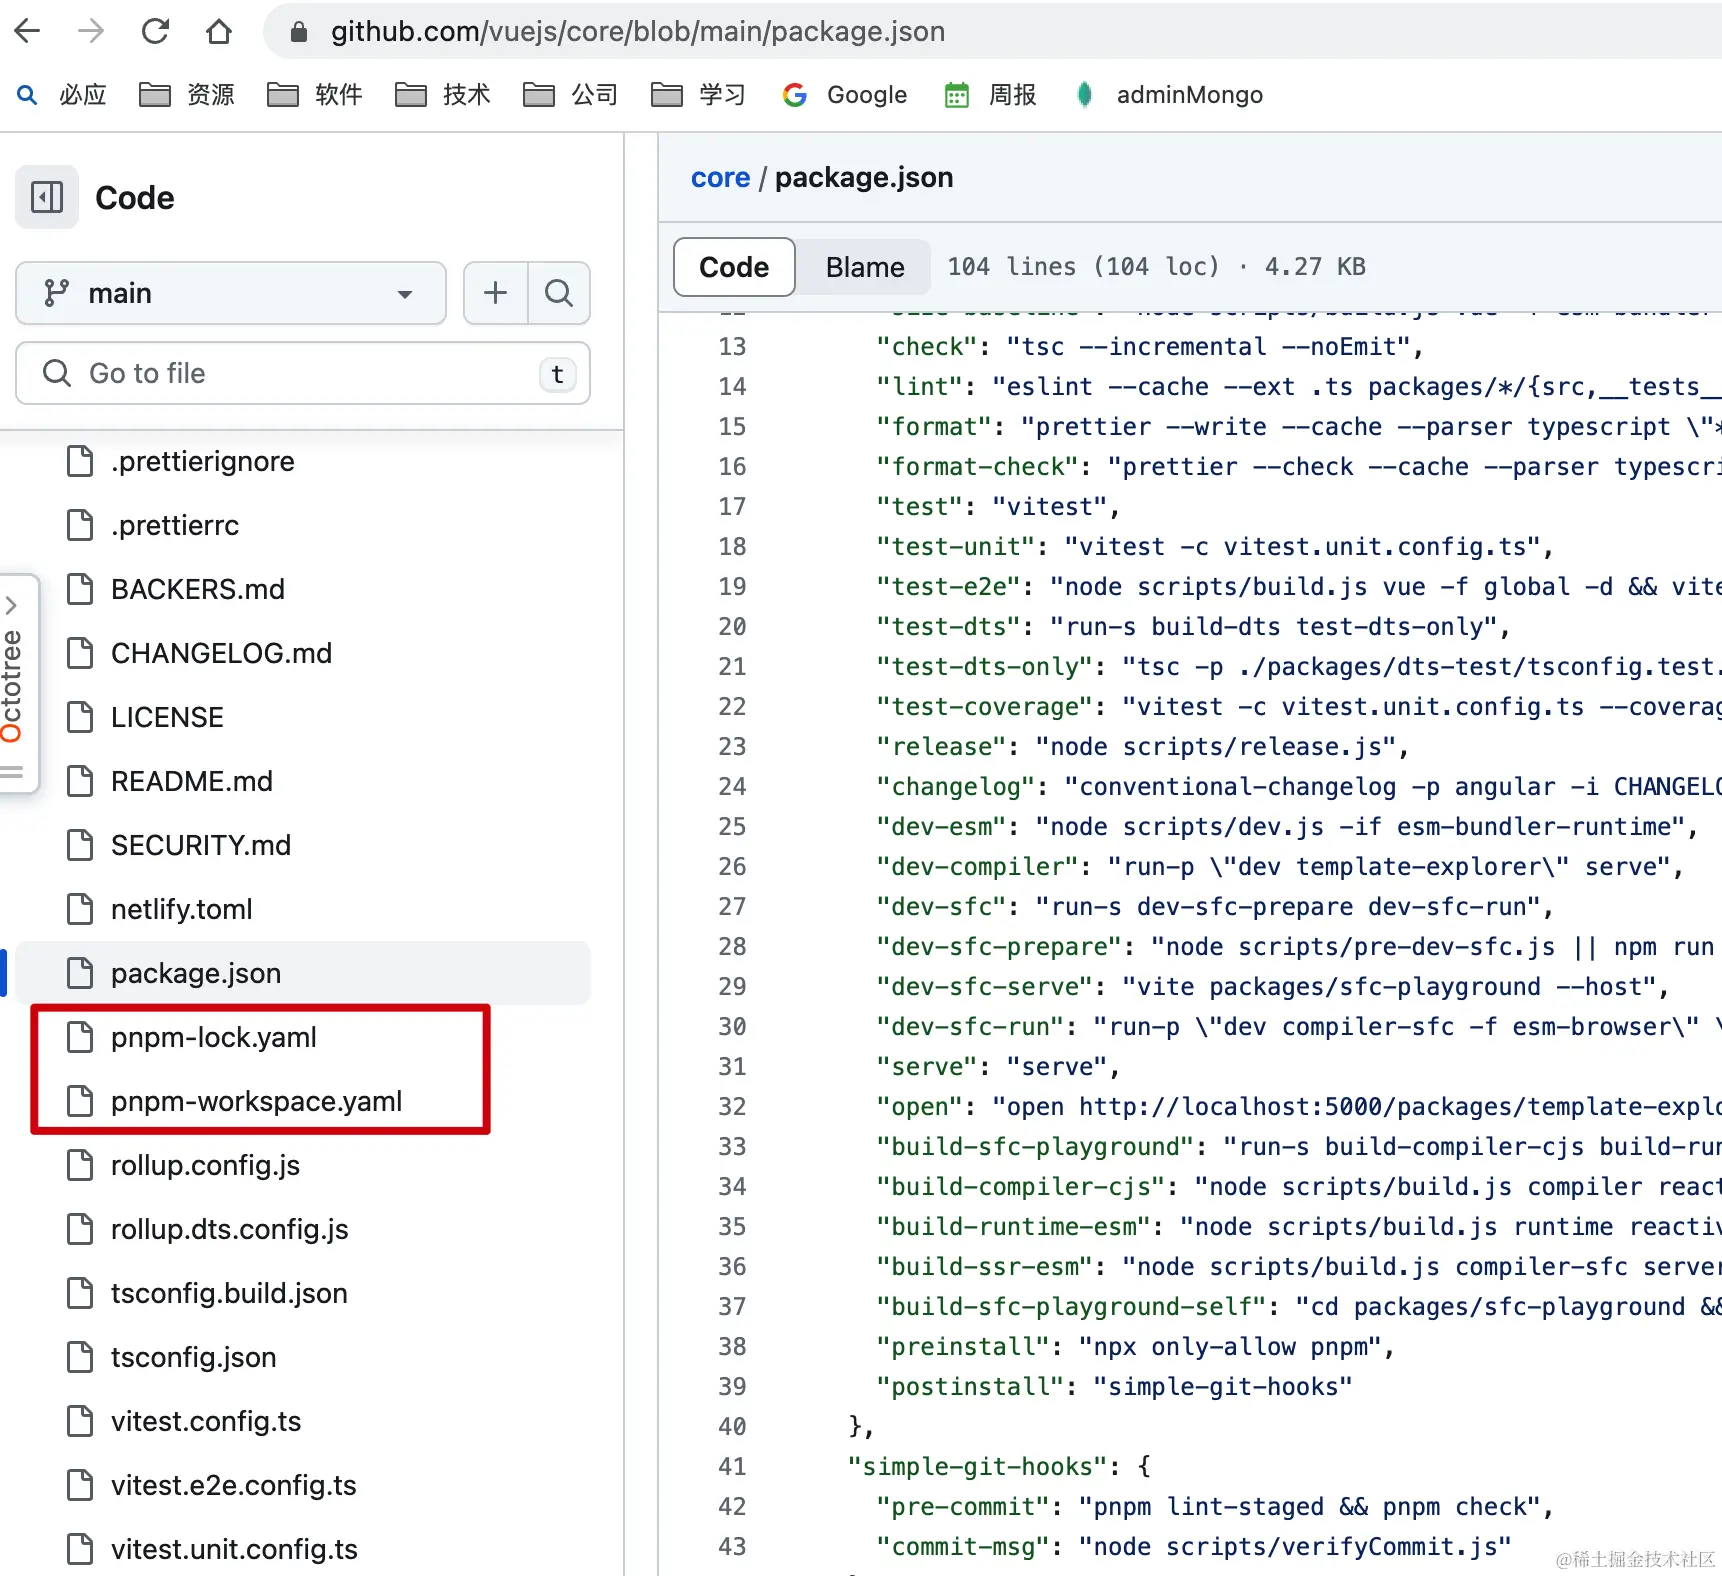Switch to the Code view tab

(734, 267)
